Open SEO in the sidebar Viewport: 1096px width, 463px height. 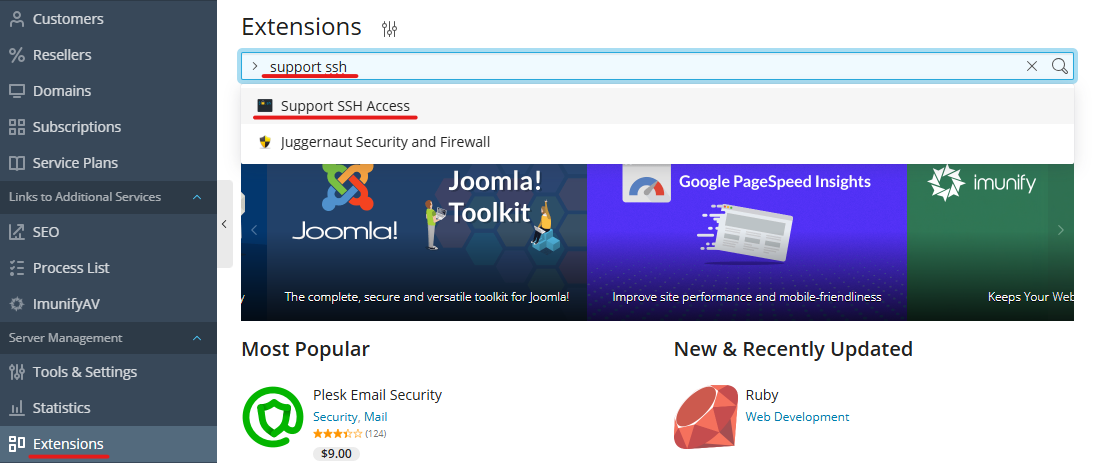click(x=108, y=232)
